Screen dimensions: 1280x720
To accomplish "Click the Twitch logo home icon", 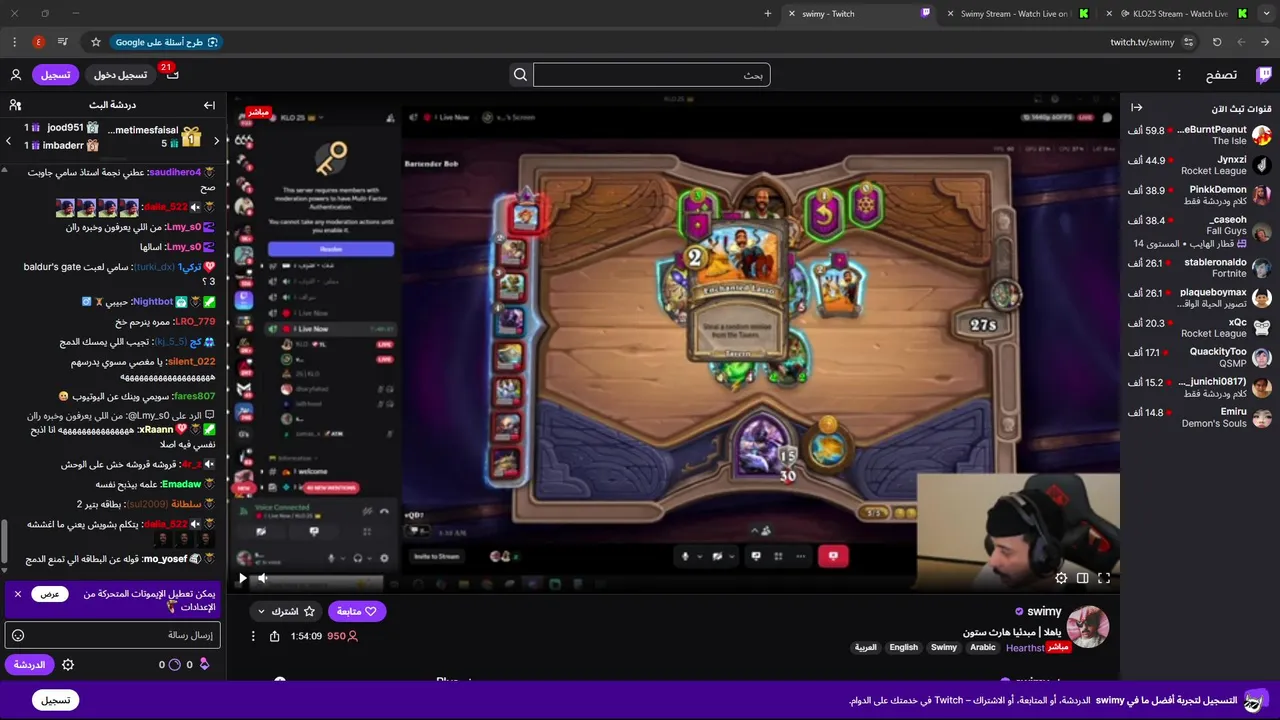I will tap(1264, 75).
